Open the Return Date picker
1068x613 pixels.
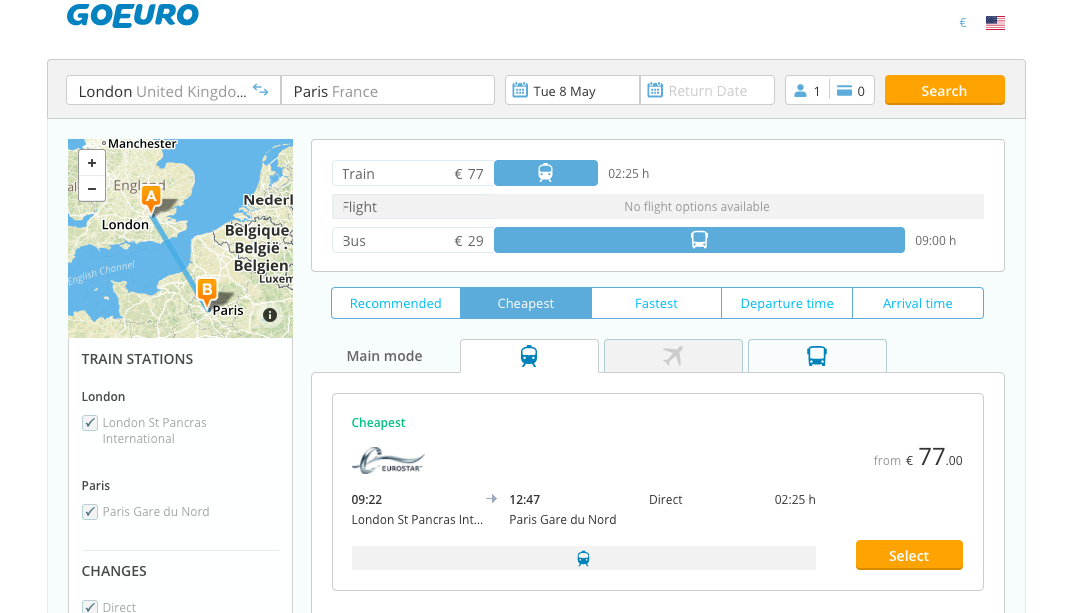point(707,91)
